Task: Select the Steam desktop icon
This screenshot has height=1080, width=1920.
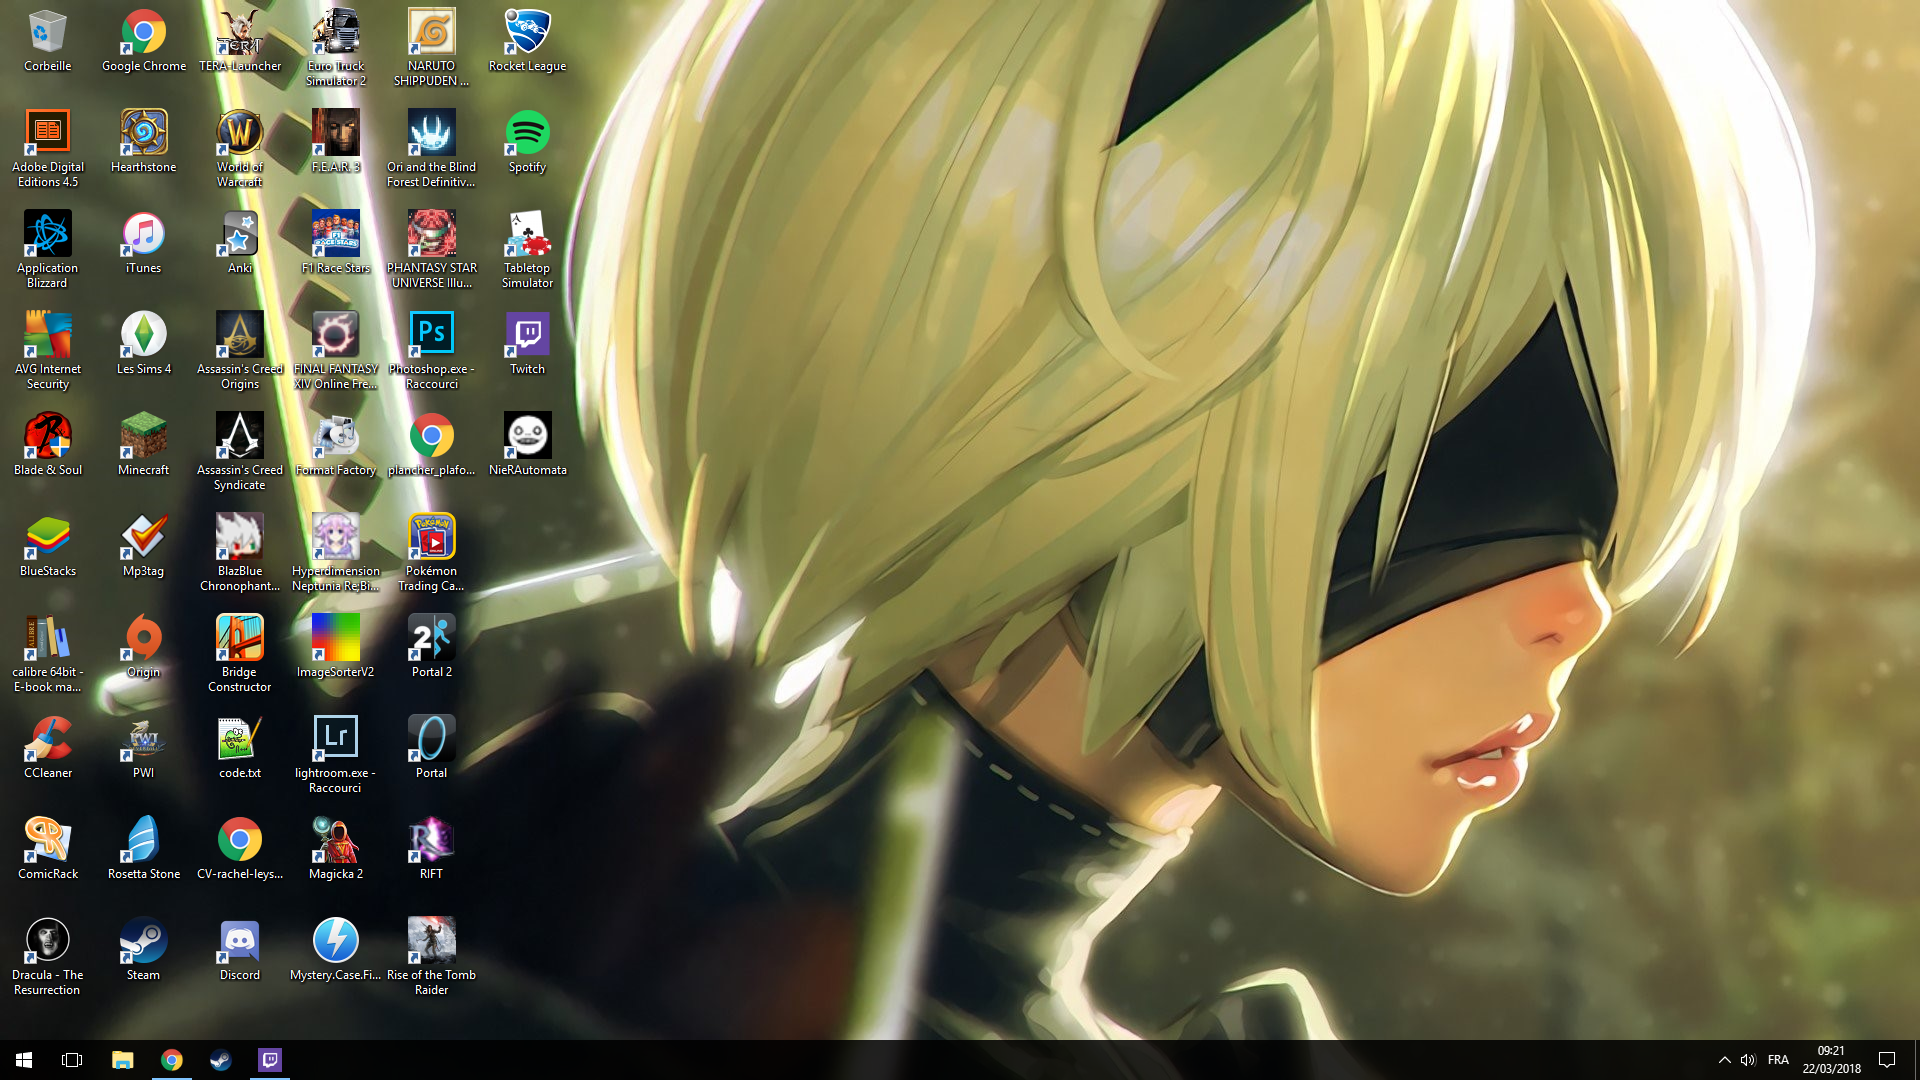Action: [143, 951]
